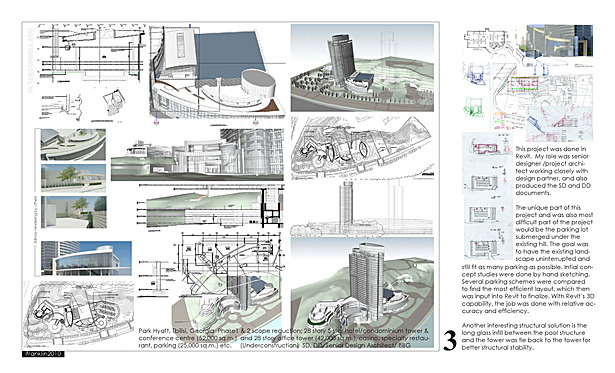615x373 pixels.
Task: Select the curved roof driveway rendering thumbnail
Action: pyautogui.click(x=73, y=145)
